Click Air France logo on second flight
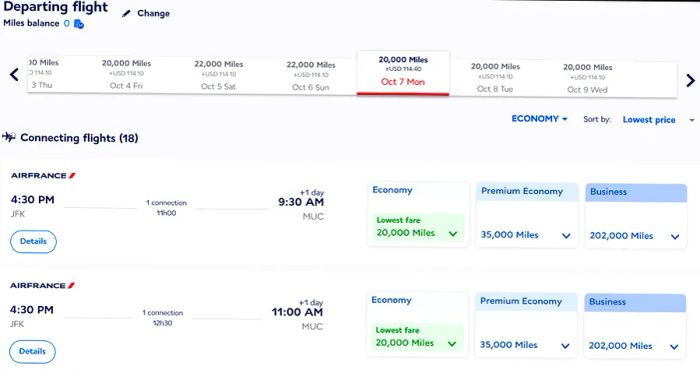Image resolution: width=700 pixels, height=373 pixels. 42,286
